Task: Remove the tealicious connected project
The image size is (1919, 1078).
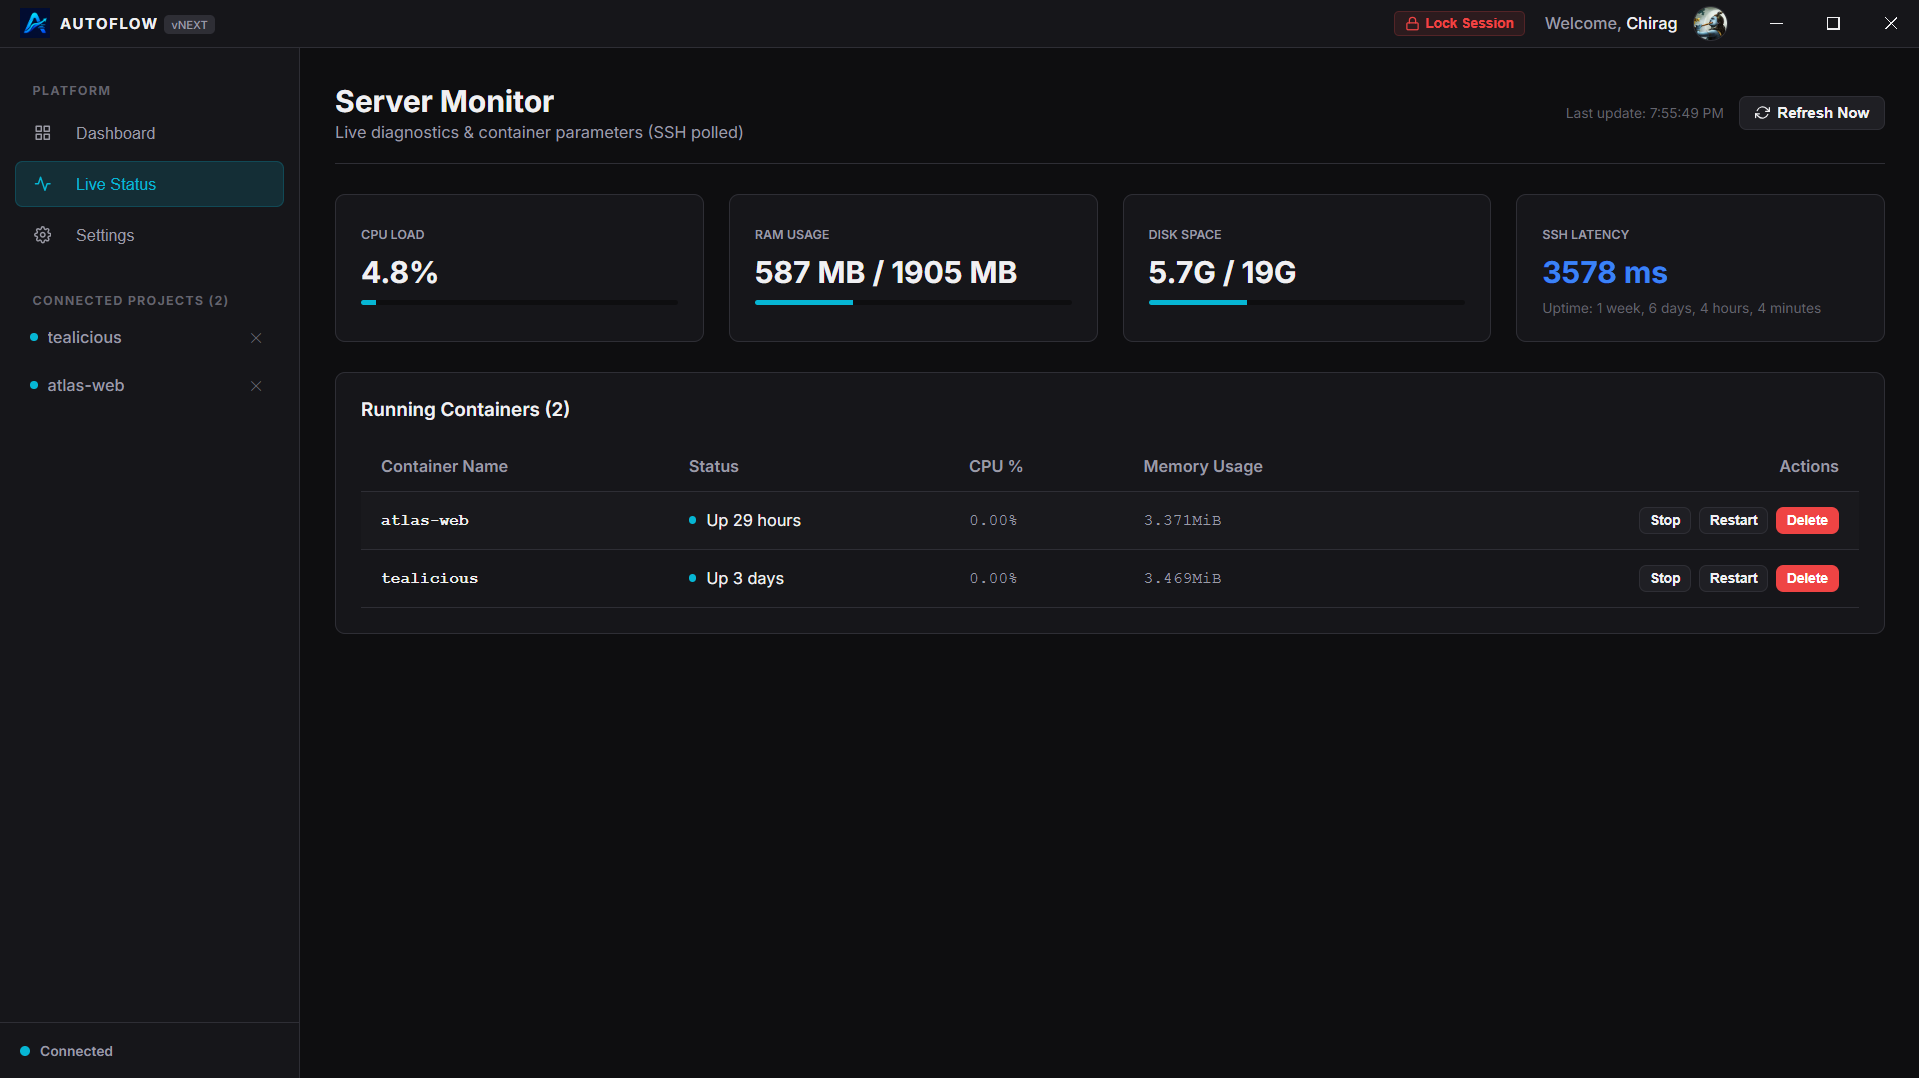Action: [256, 338]
